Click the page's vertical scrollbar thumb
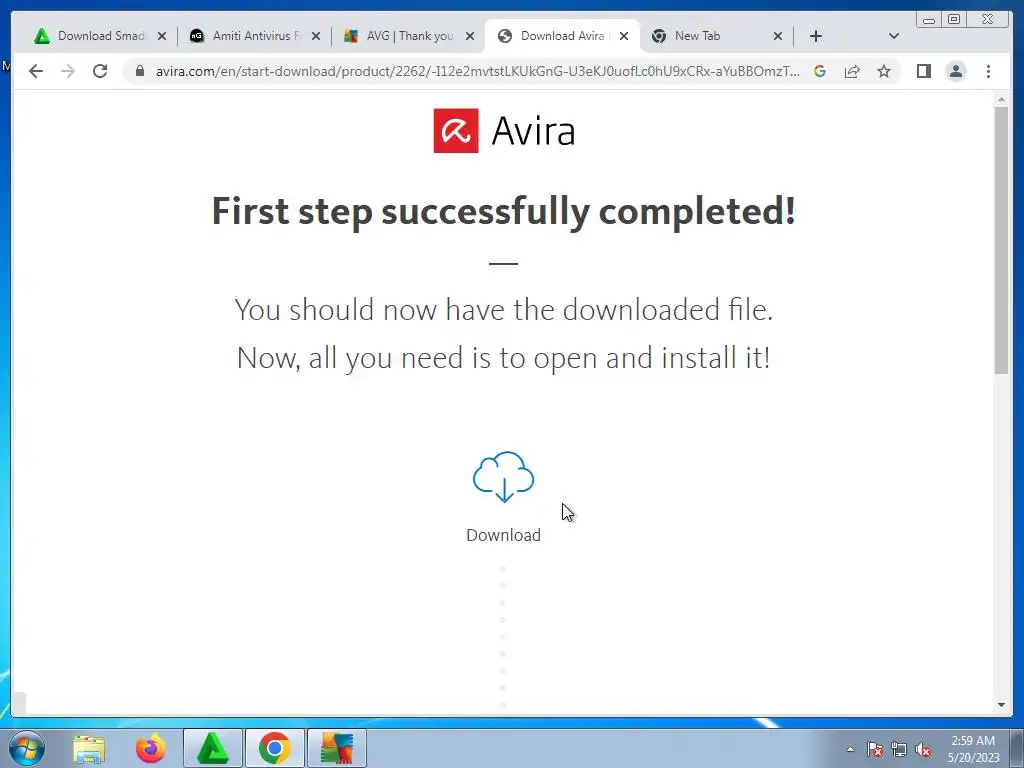 point(1001,240)
